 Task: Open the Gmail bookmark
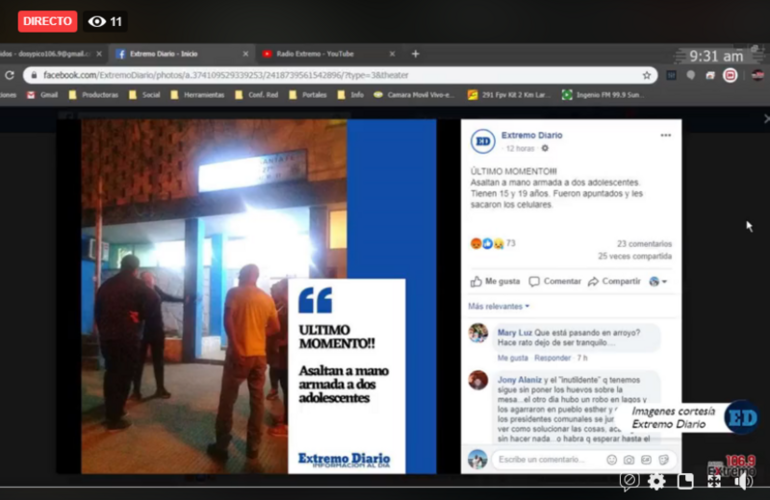pyautogui.click(x=42, y=95)
